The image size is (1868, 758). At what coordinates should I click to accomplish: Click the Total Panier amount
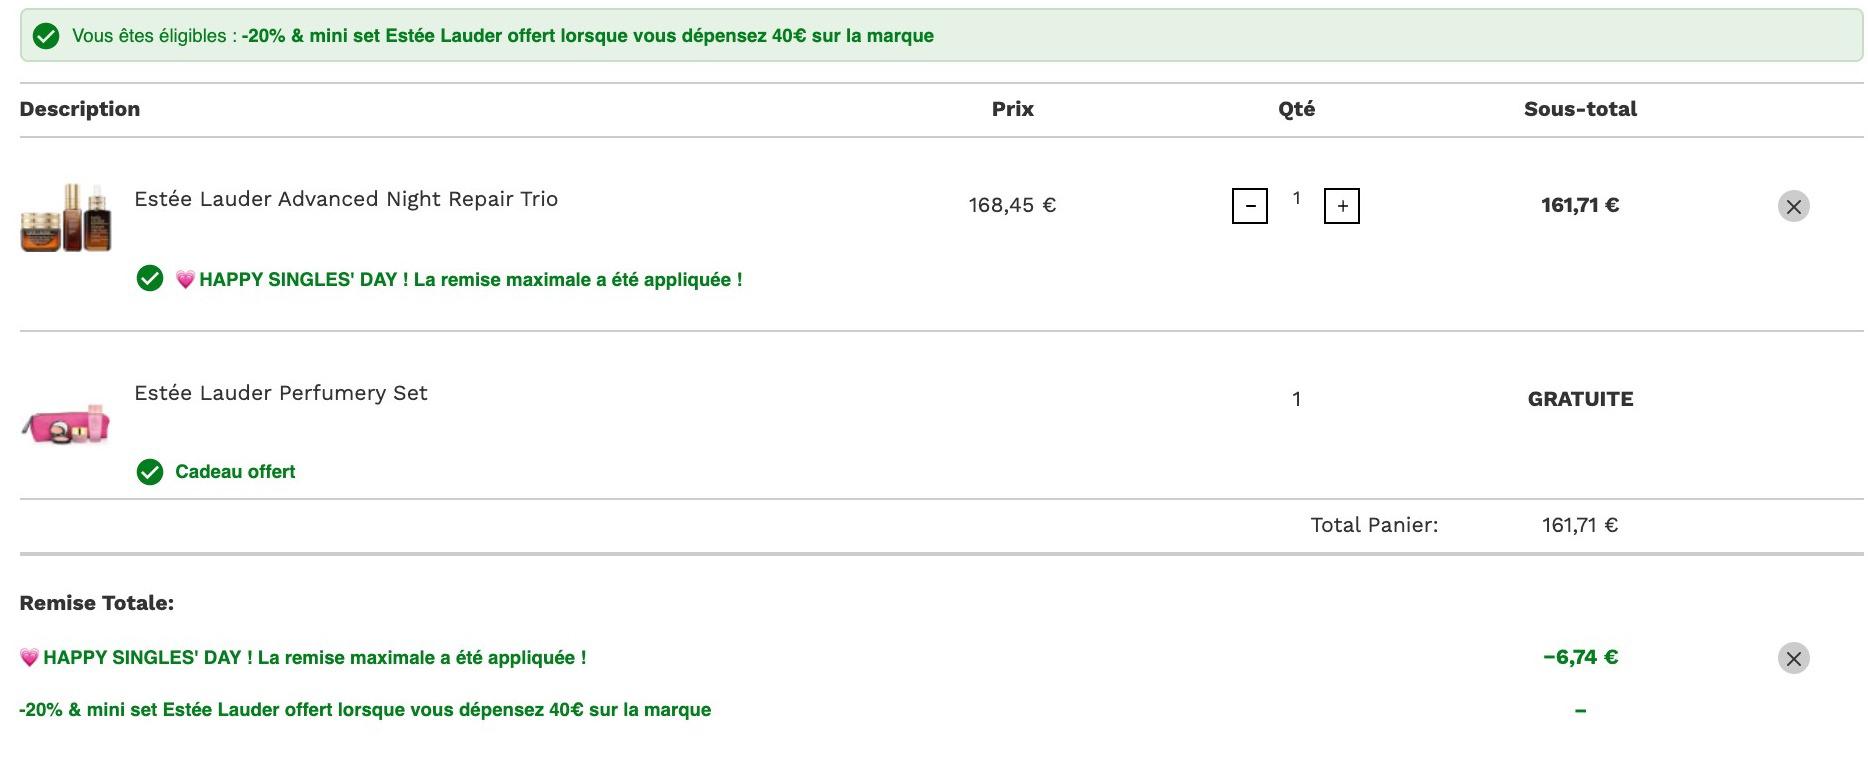point(1579,525)
